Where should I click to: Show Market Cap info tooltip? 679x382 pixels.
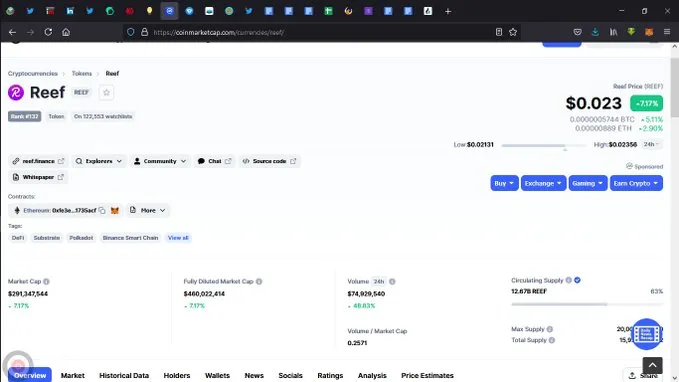pyautogui.click(x=46, y=282)
